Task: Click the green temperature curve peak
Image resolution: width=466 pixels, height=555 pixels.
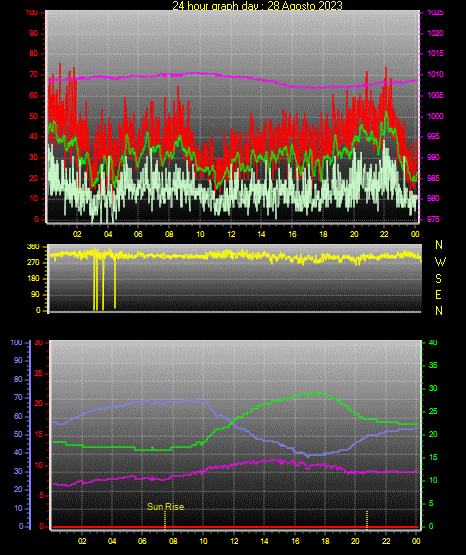Action: (318, 393)
